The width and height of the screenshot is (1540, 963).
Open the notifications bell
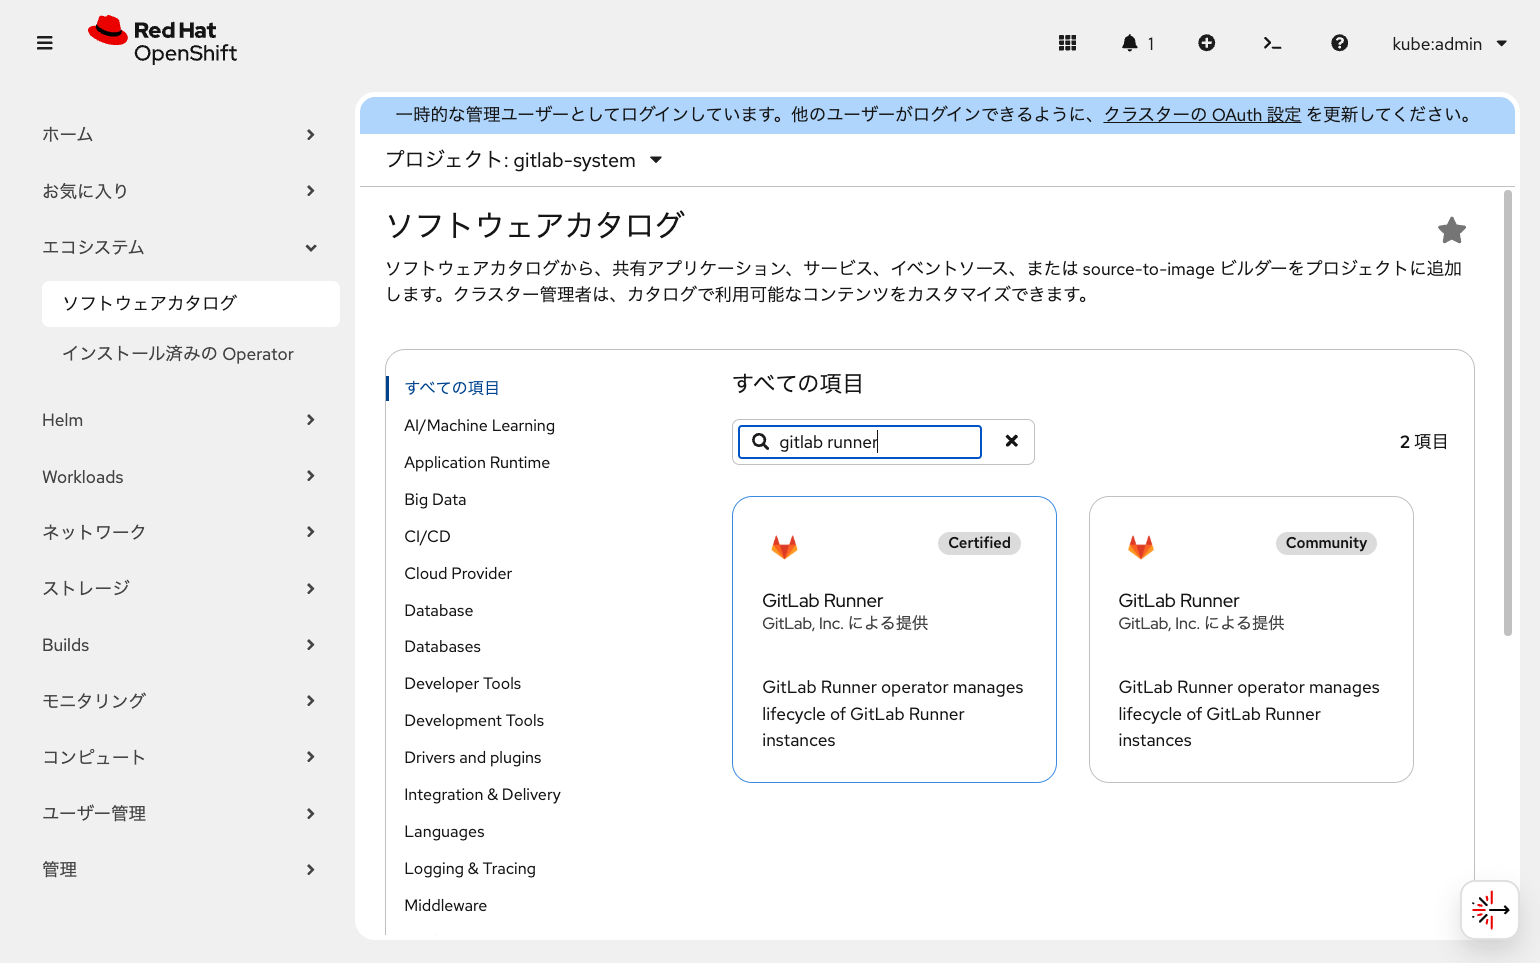[x=1130, y=43]
